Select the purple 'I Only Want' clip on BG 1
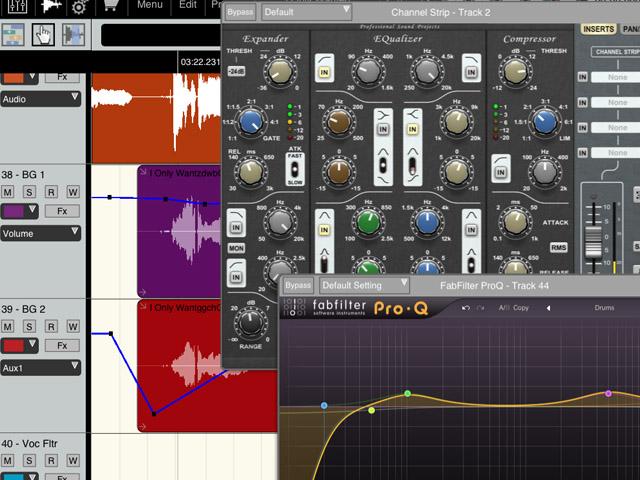 180,233
